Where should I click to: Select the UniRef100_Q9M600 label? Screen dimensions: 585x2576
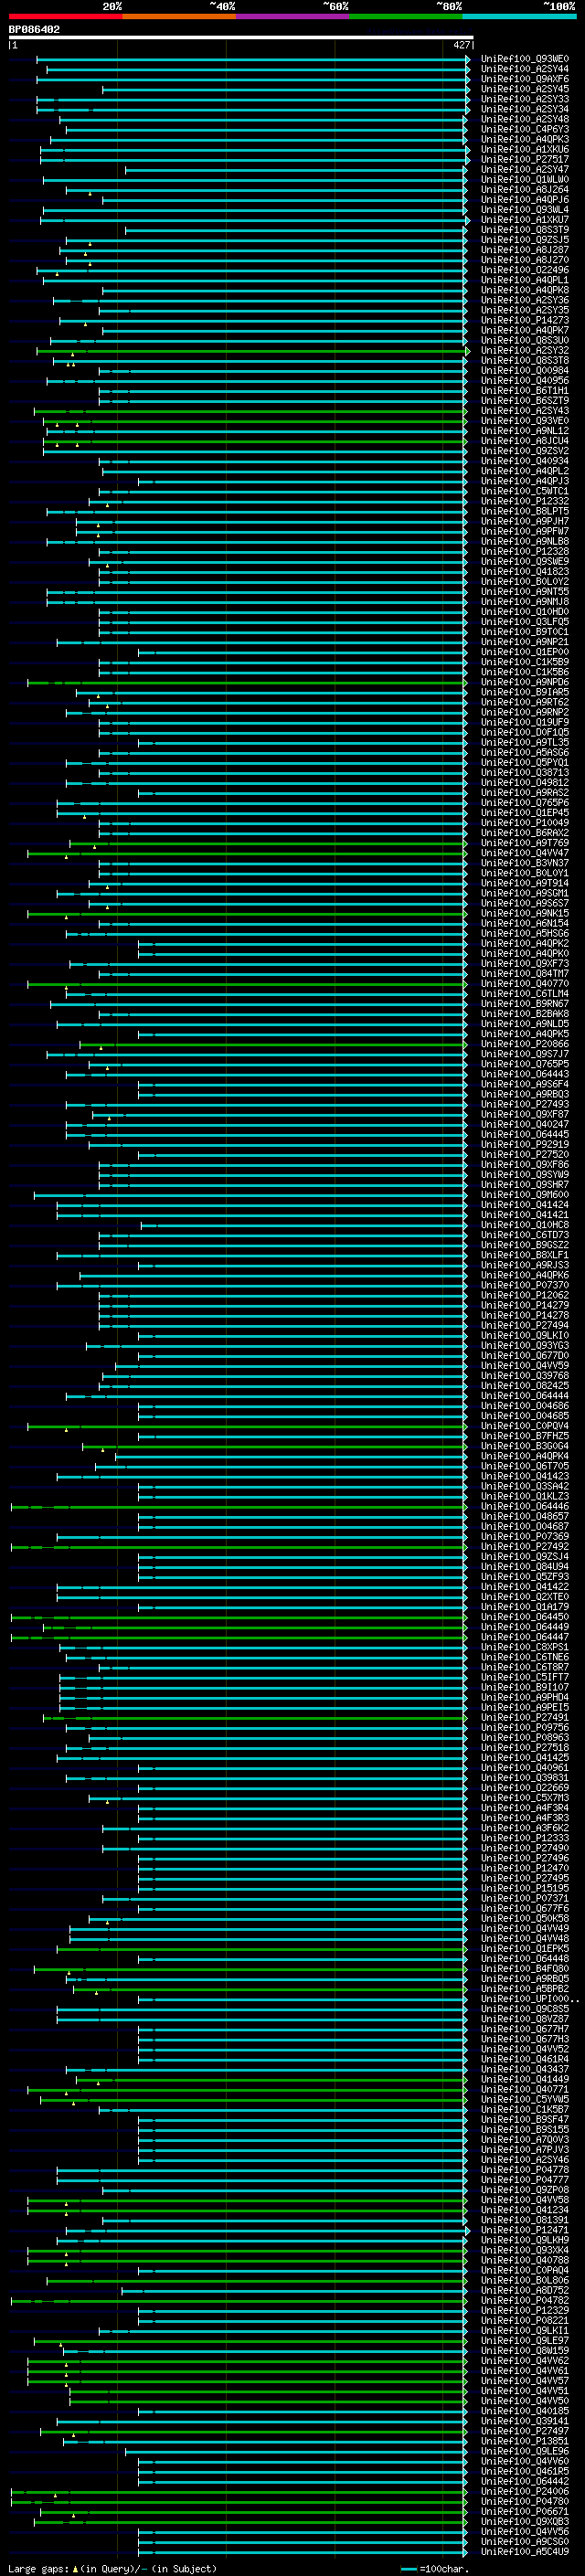[525, 1196]
